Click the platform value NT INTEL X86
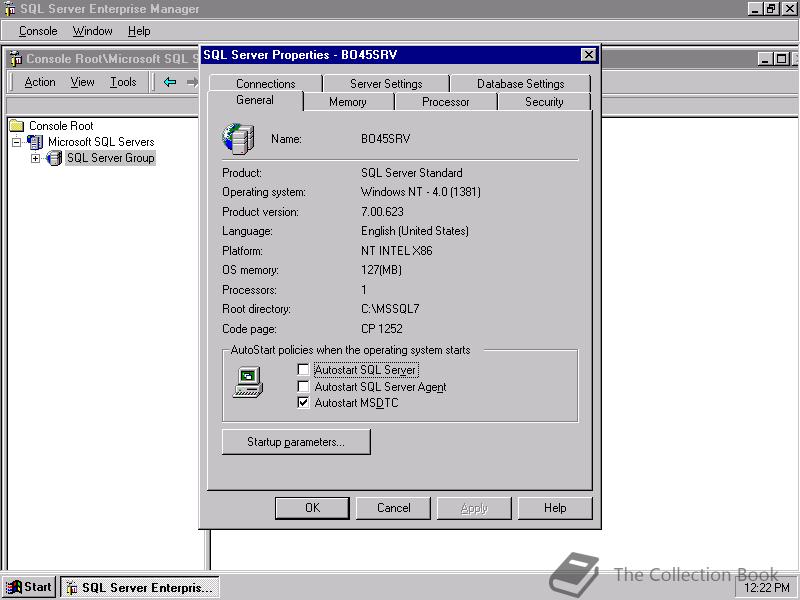This screenshot has height=600, width=800. [396, 251]
